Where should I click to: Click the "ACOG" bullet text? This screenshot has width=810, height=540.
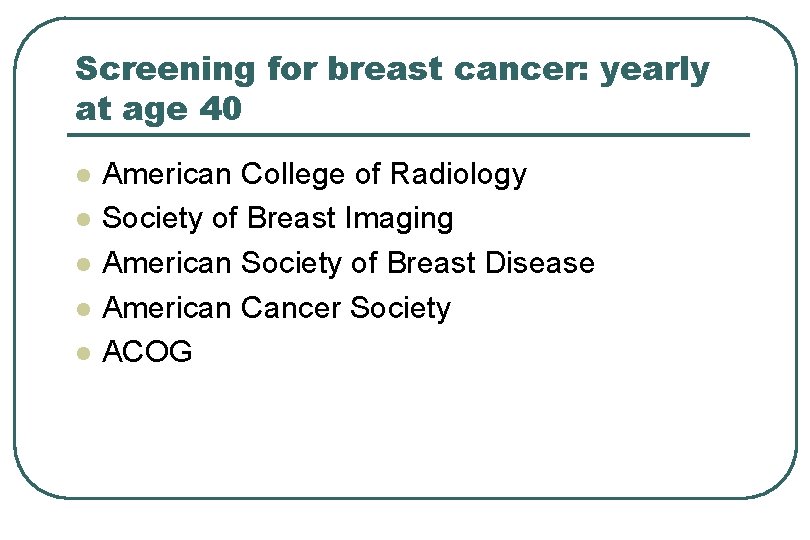click(148, 352)
